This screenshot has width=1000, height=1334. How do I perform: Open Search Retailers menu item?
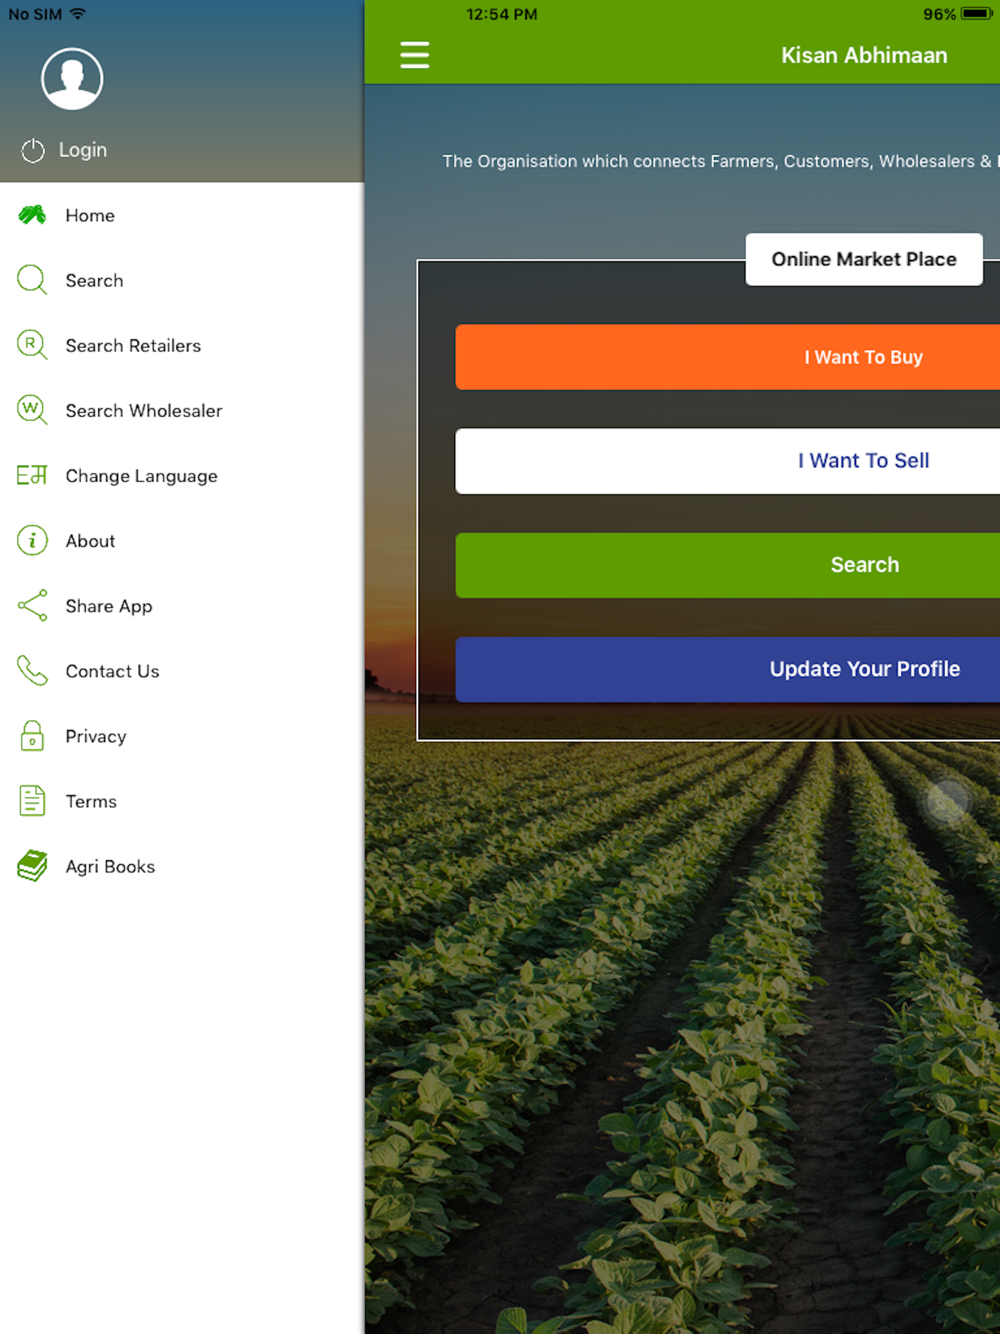pyautogui.click(x=182, y=345)
